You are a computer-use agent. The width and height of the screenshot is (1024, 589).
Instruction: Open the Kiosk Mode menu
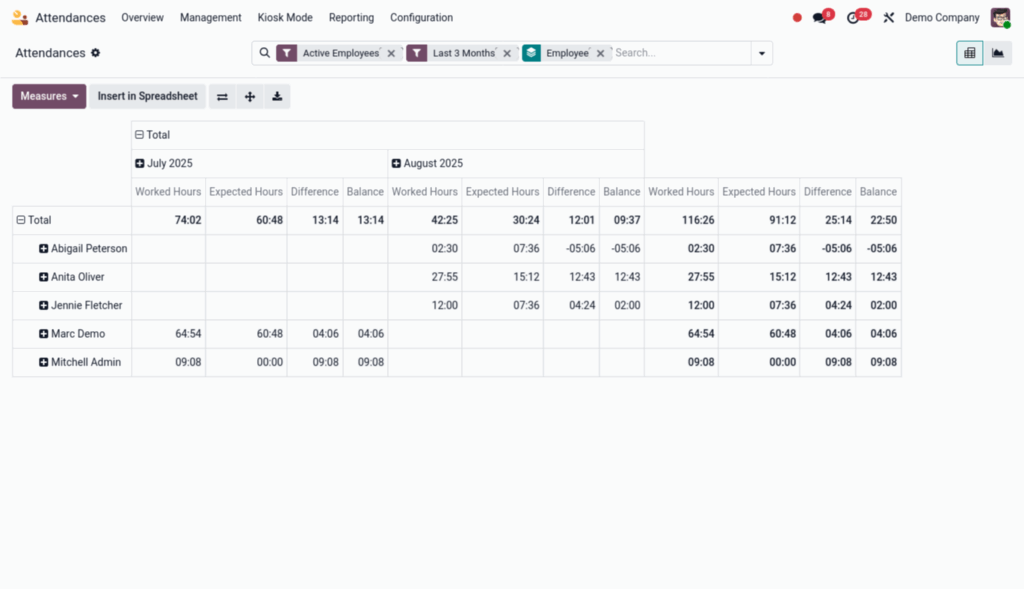285,18
